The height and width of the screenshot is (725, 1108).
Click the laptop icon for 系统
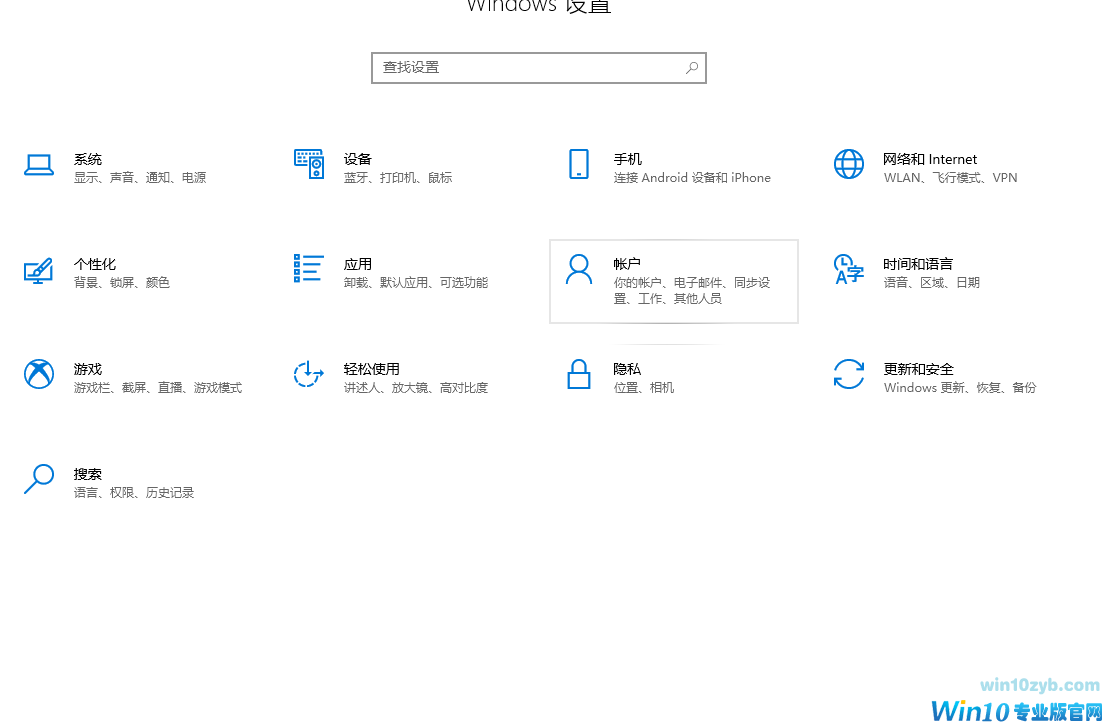[x=38, y=165]
